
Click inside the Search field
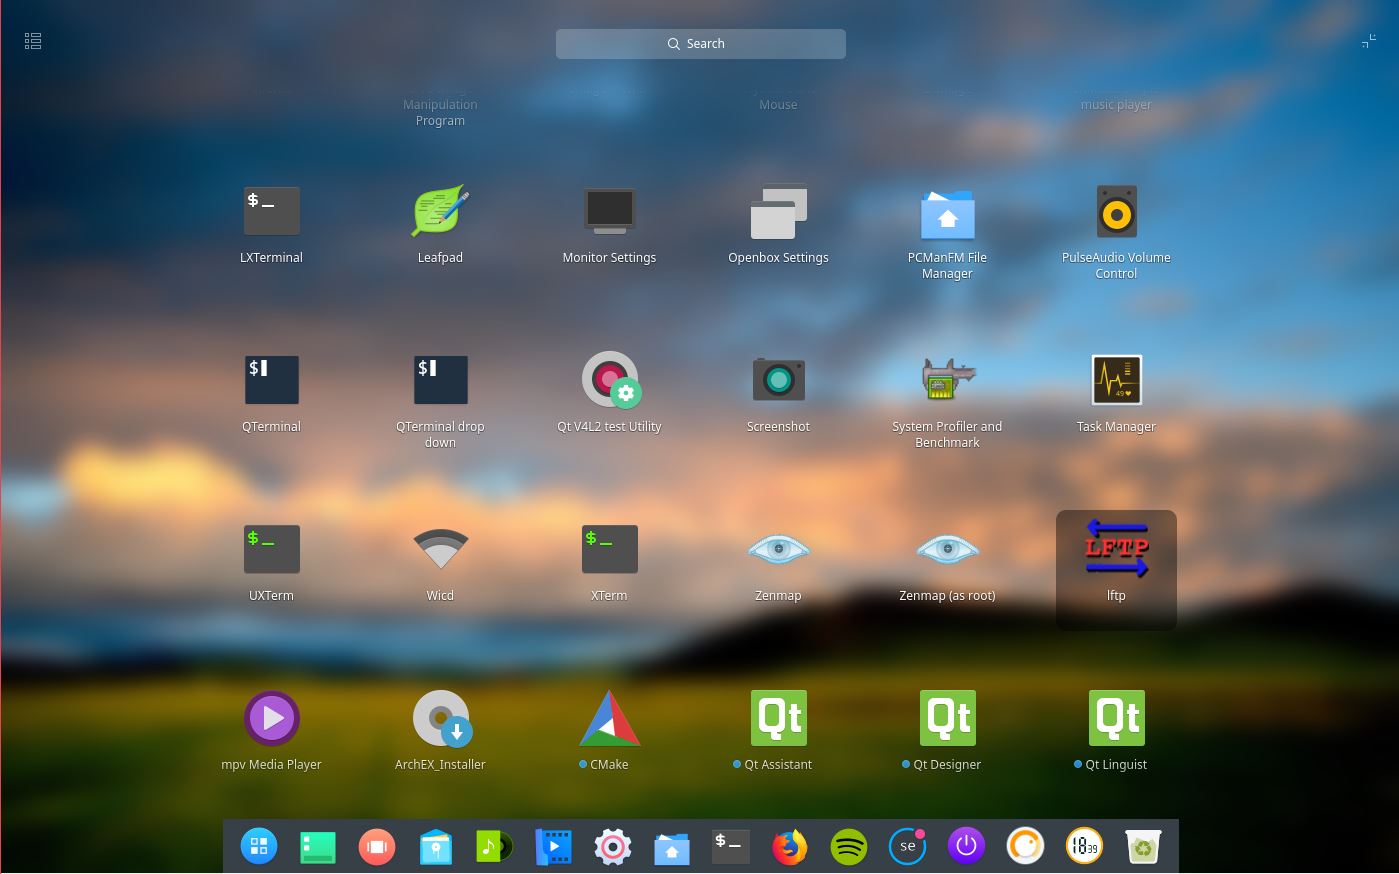[x=700, y=43]
